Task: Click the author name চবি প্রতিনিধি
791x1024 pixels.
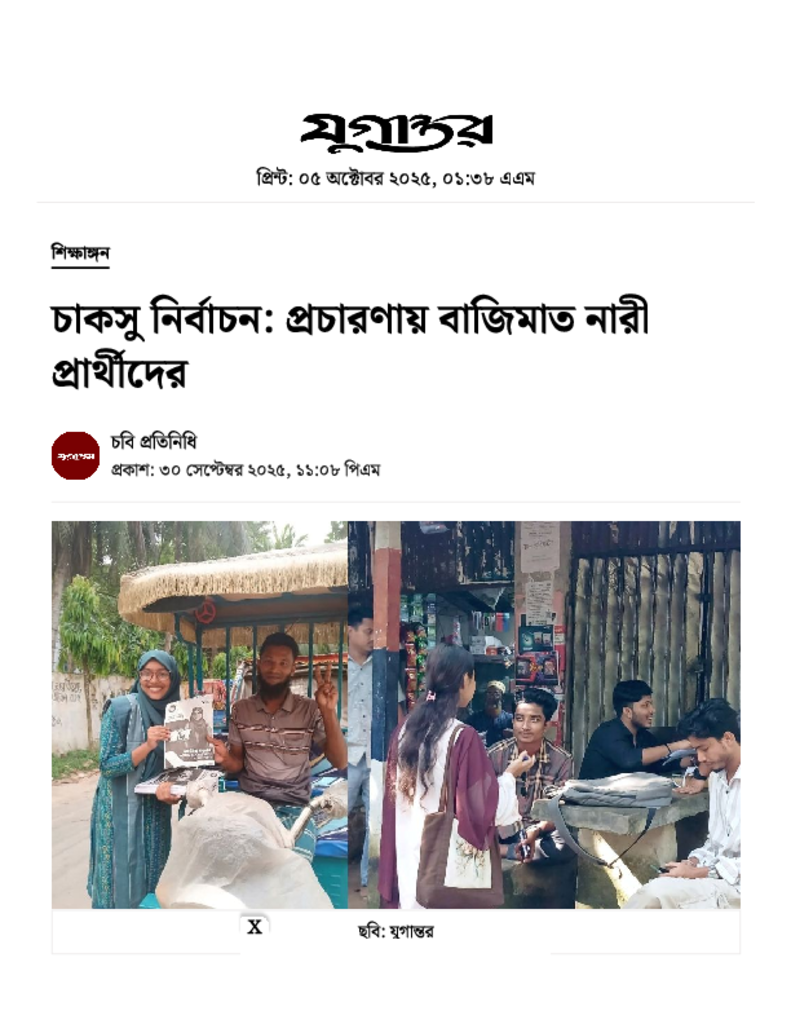Action: (x=153, y=442)
